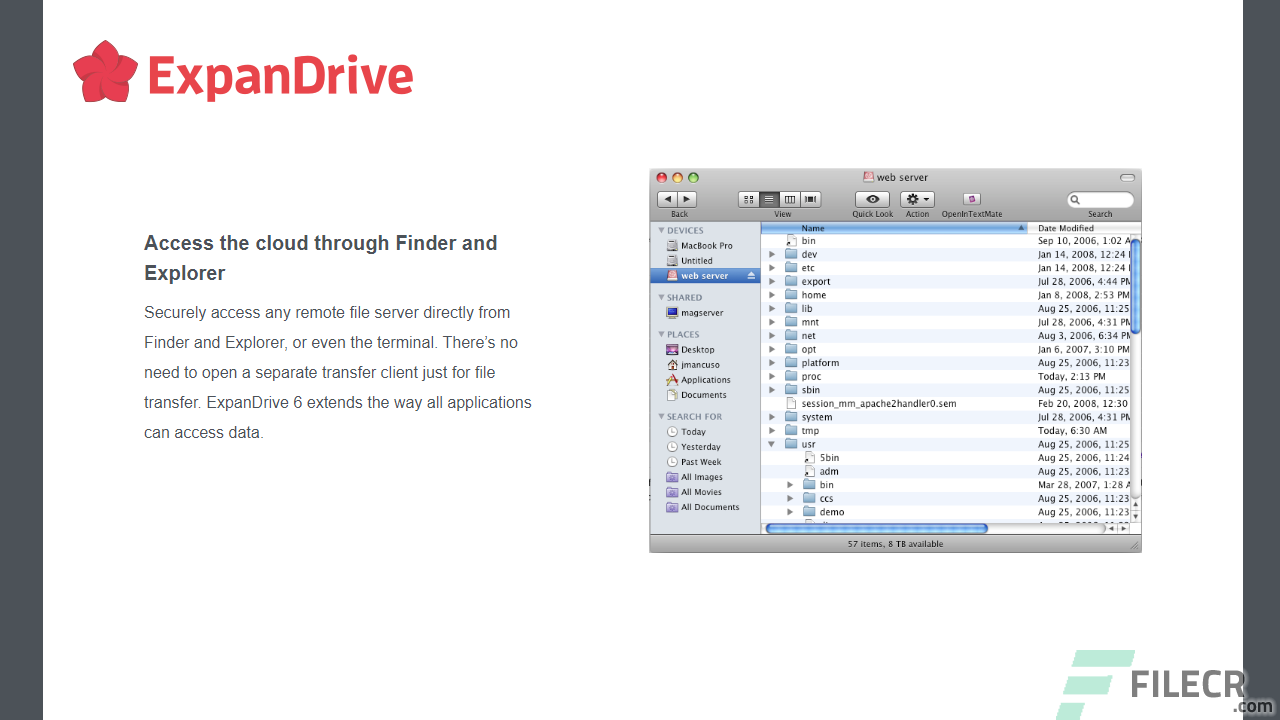Click the vertical scrollbar thumb
This screenshot has width=1280, height=720.
point(1135,287)
